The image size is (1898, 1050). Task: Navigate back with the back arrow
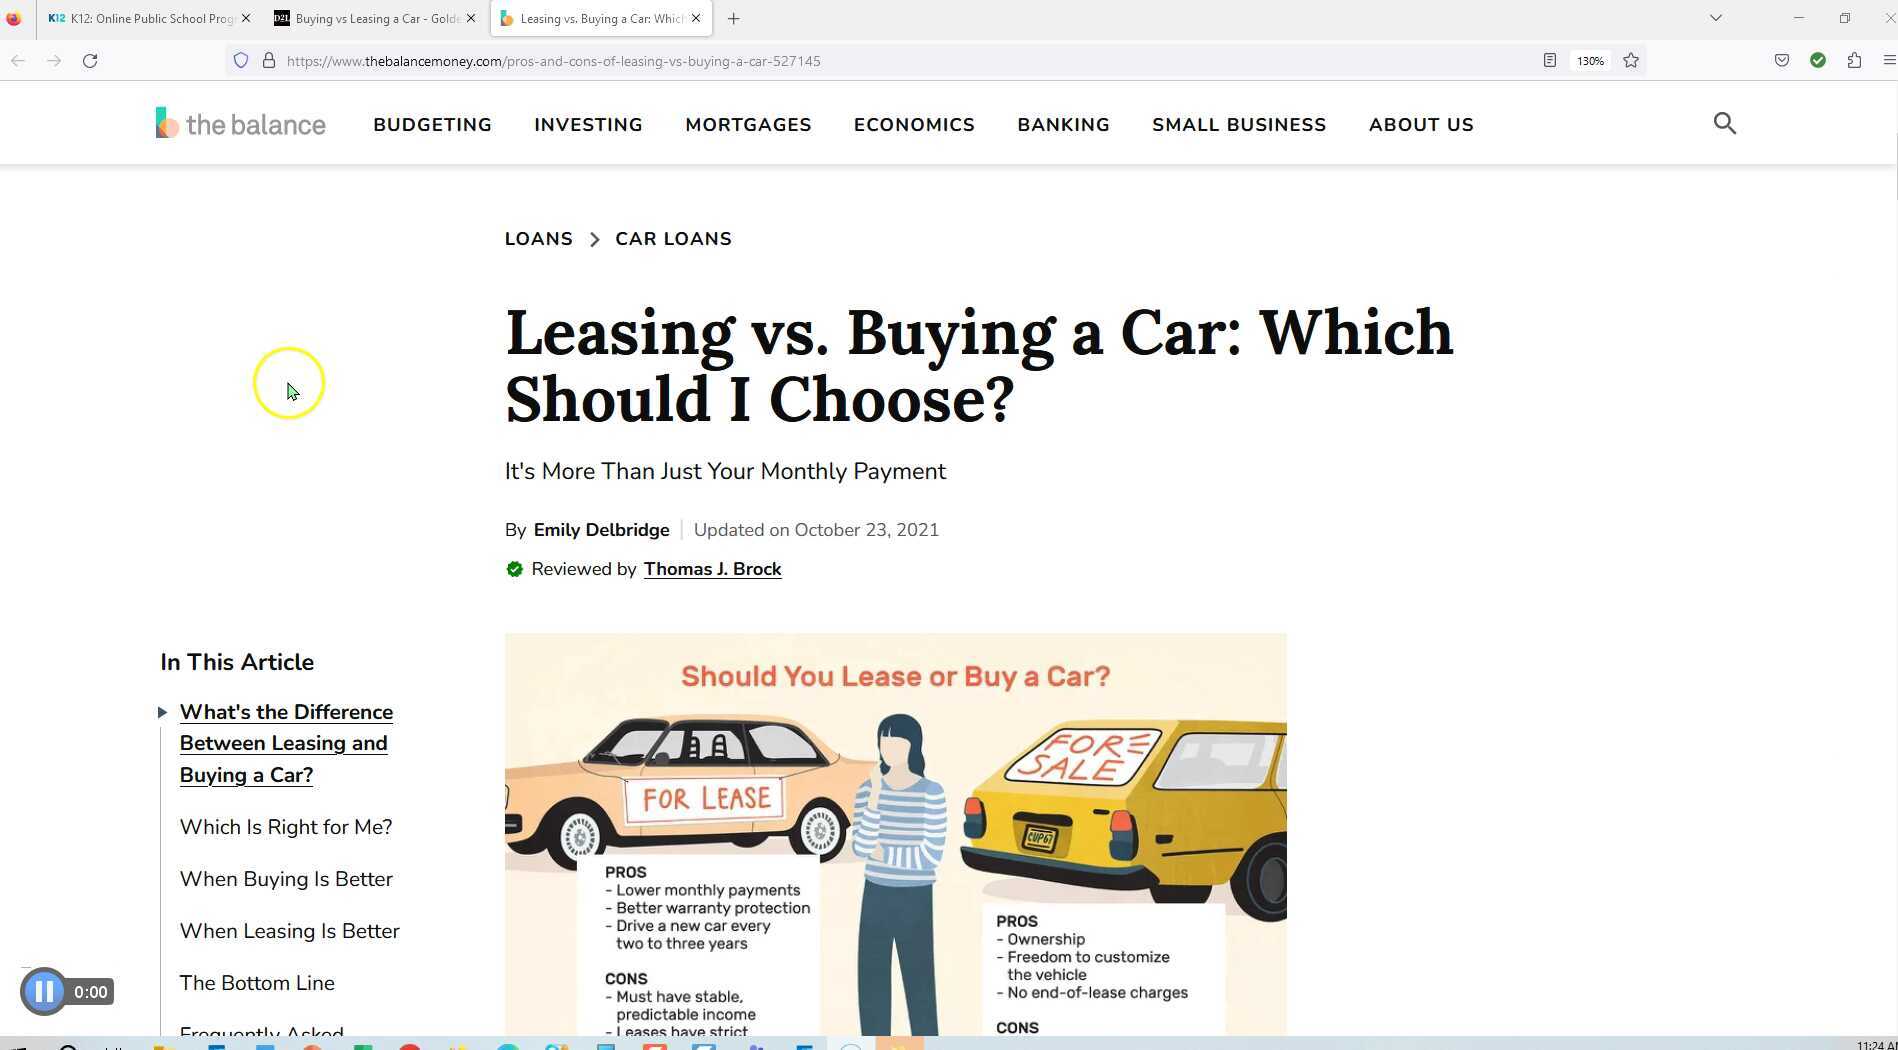[x=17, y=60]
